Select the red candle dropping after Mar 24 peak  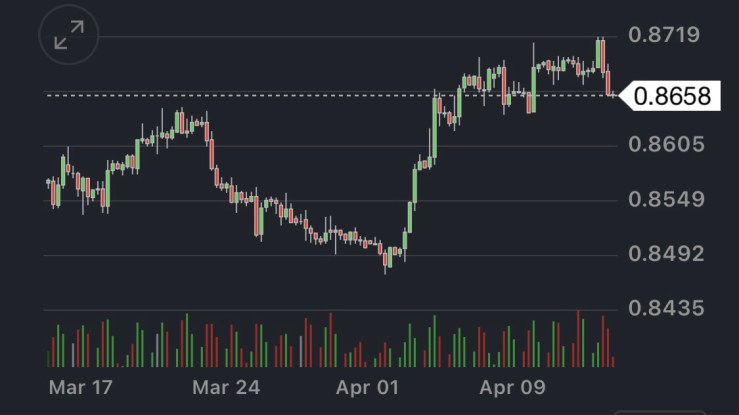coord(212,152)
